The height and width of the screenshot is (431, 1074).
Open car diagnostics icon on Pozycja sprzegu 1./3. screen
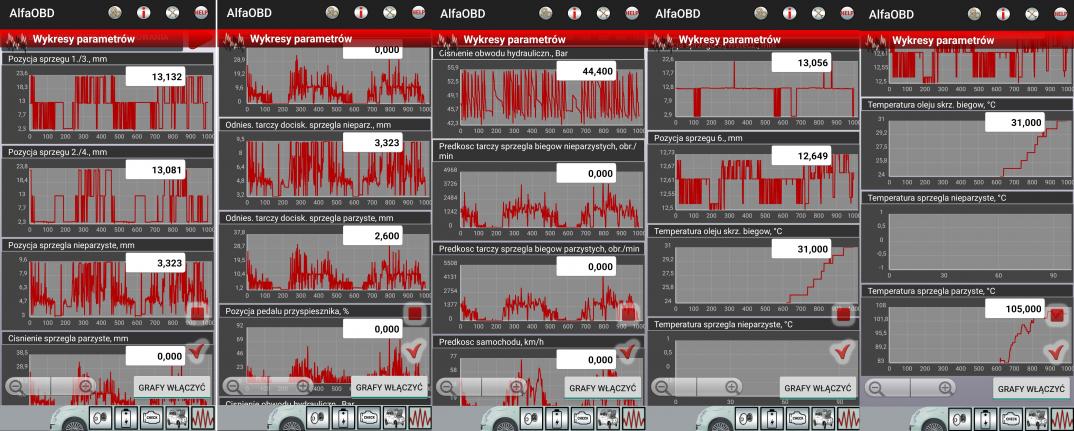176,417
